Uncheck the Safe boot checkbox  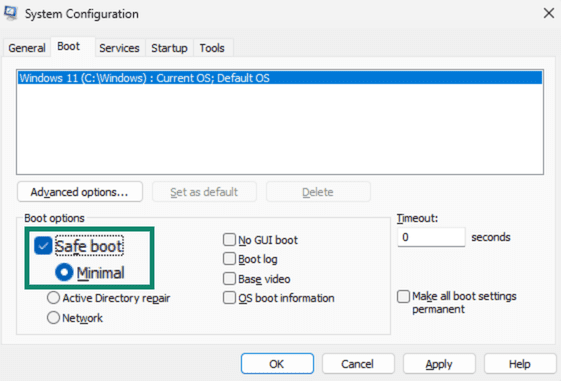click(43, 246)
